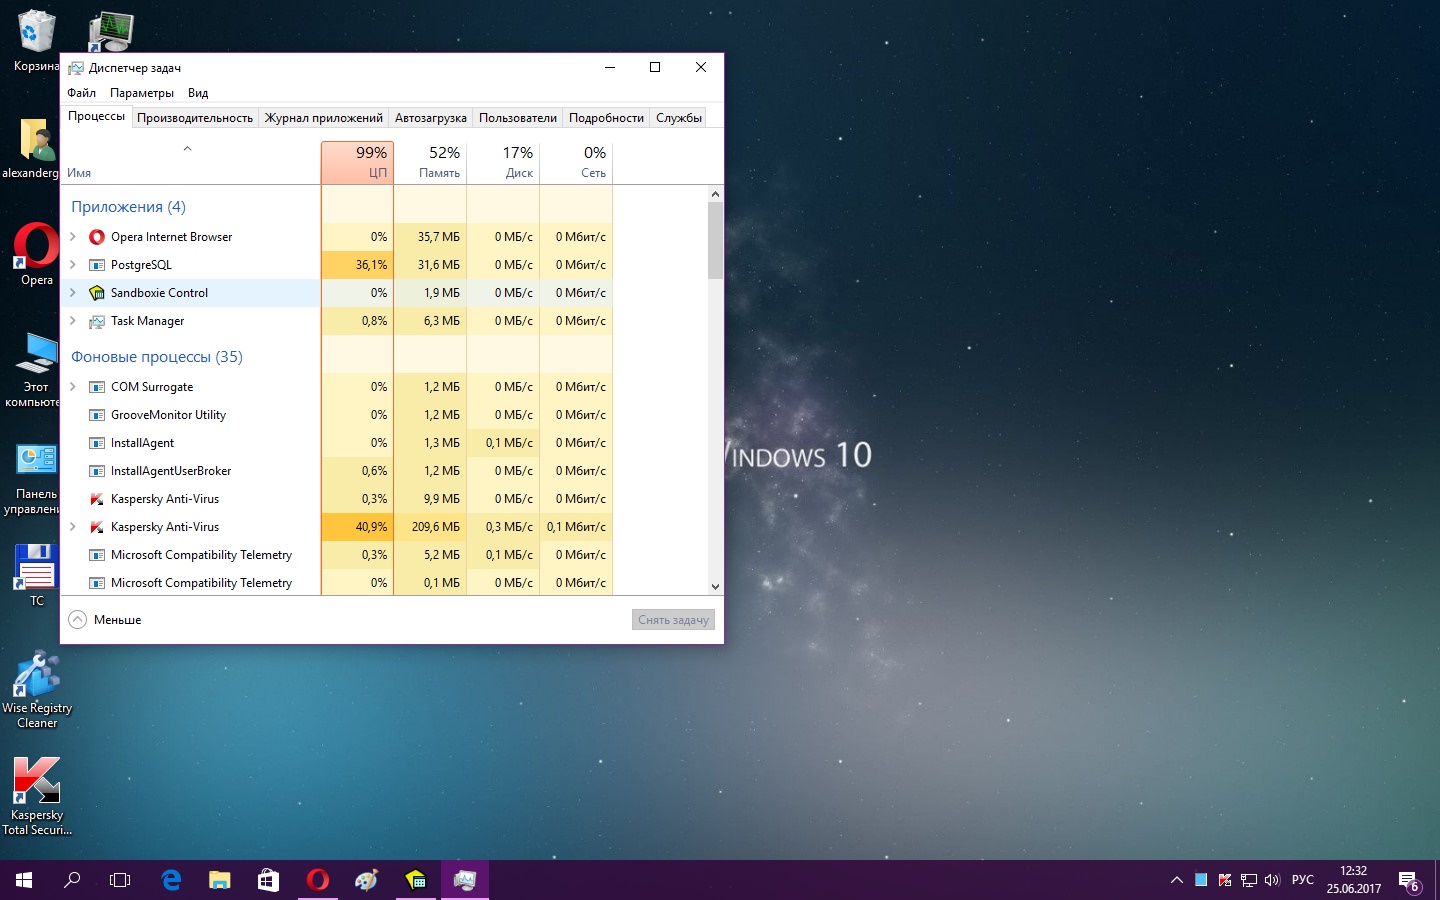Open the Автозагрузка tab
This screenshot has width=1440, height=900.
tap(430, 118)
